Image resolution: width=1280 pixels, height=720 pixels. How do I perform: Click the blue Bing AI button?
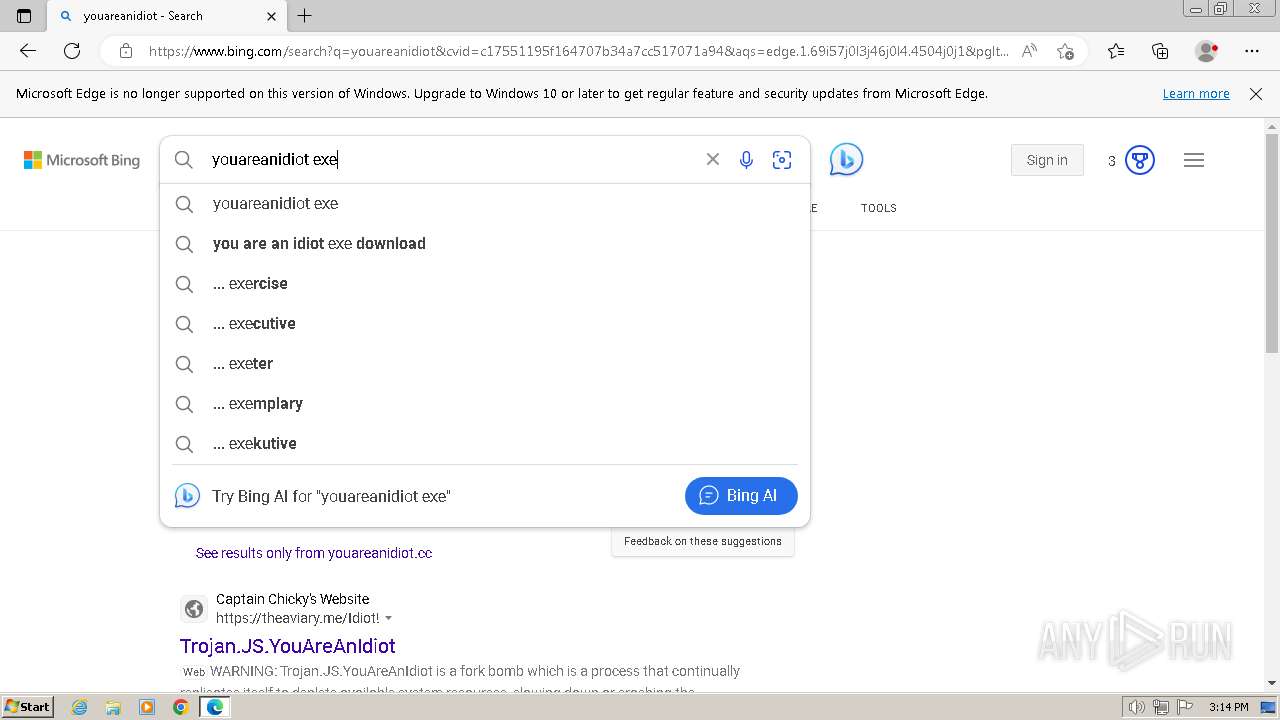[741, 495]
